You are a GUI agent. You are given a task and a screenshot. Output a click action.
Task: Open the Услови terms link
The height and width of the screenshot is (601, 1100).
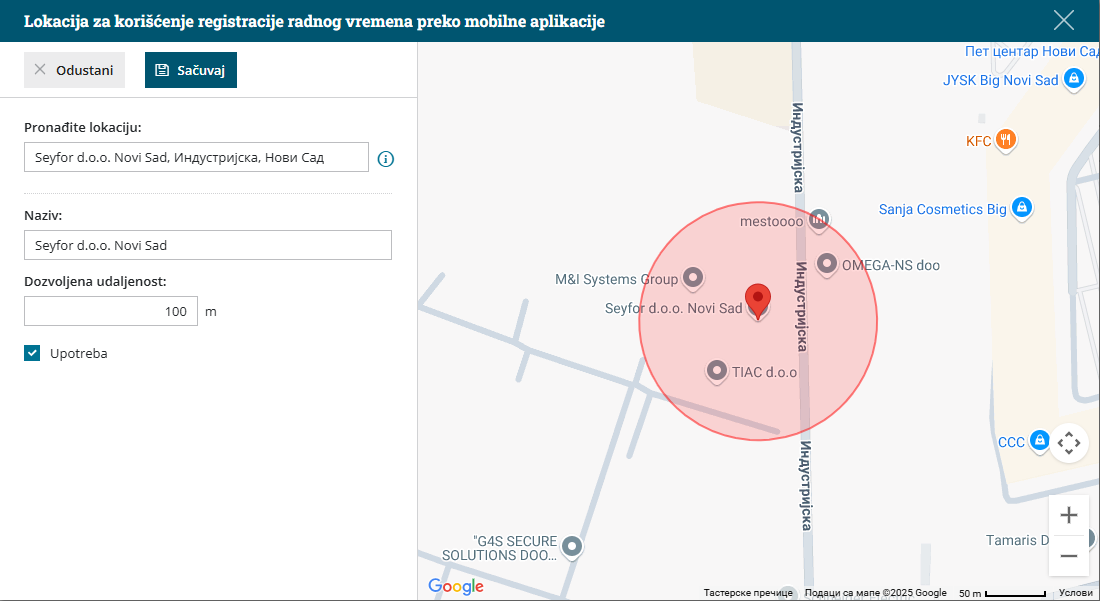1075,593
